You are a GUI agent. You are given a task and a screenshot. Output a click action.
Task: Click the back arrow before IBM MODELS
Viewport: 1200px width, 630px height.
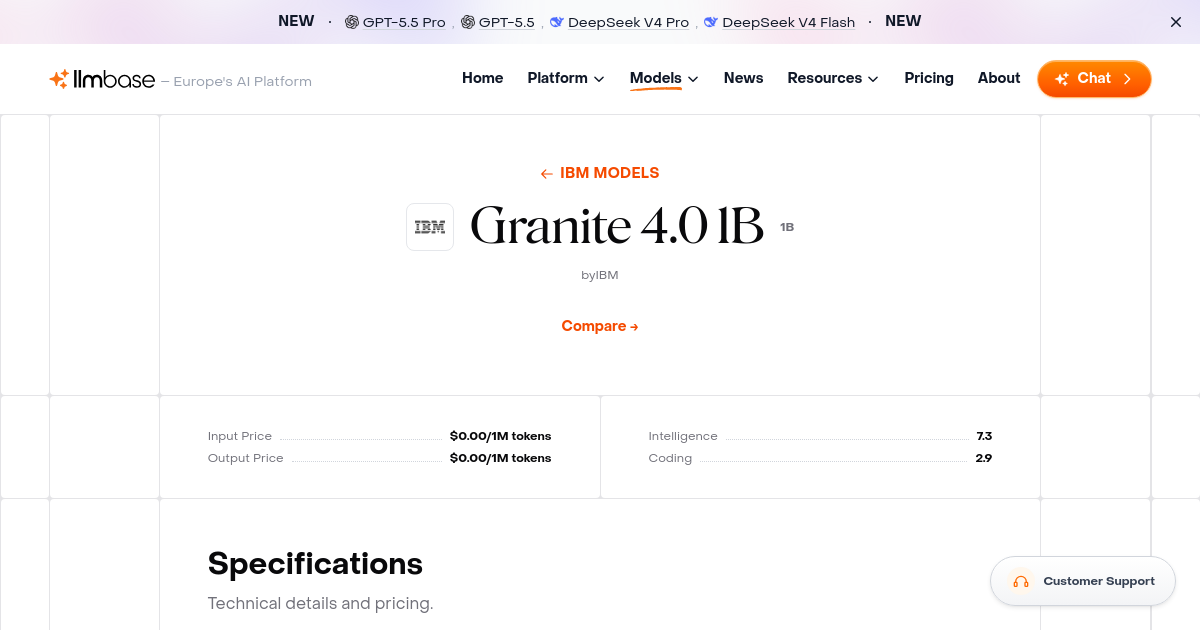pyautogui.click(x=546, y=173)
